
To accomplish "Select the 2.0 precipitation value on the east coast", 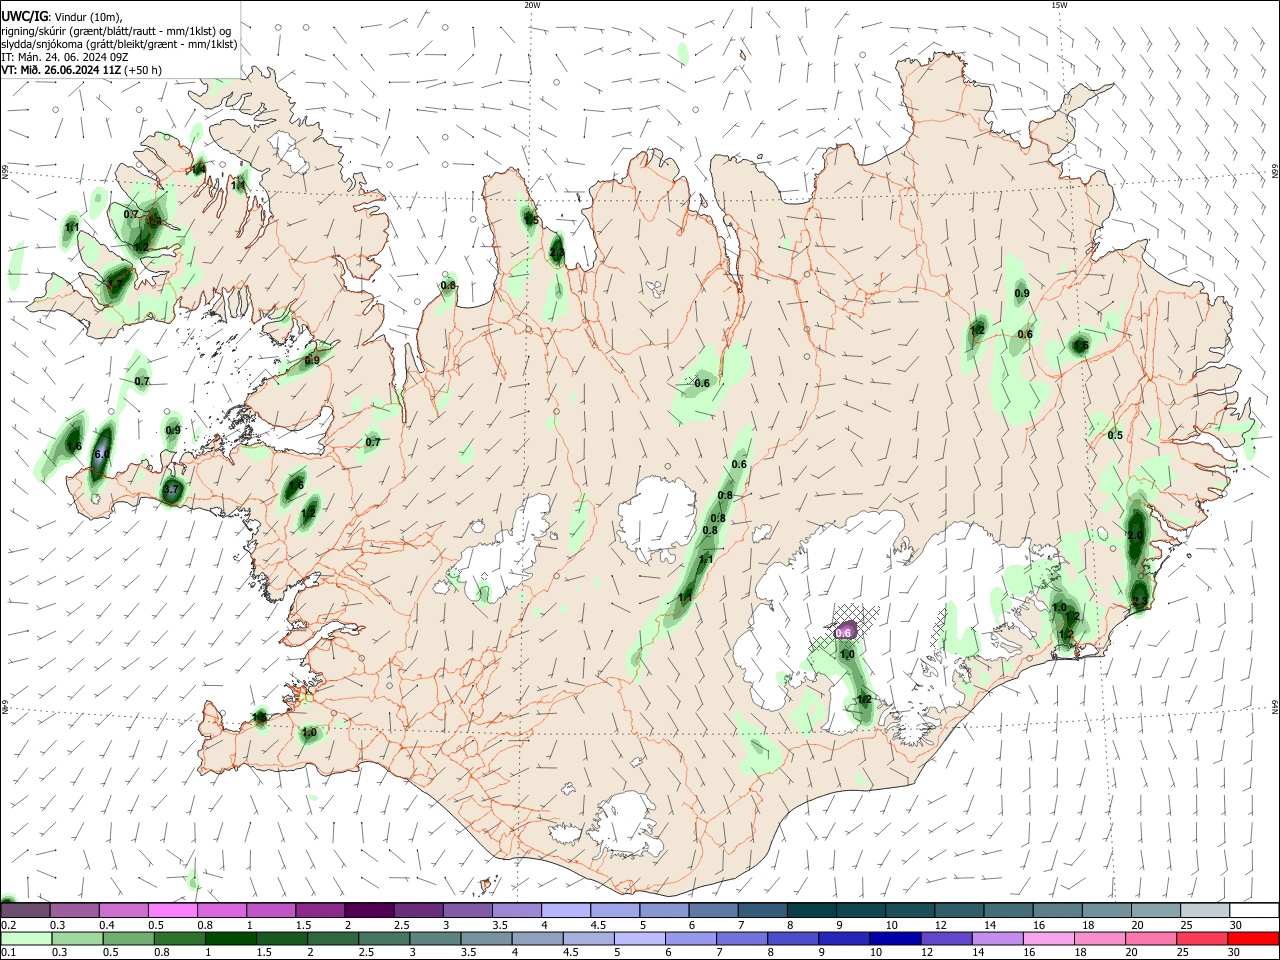I will point(1134,535).
